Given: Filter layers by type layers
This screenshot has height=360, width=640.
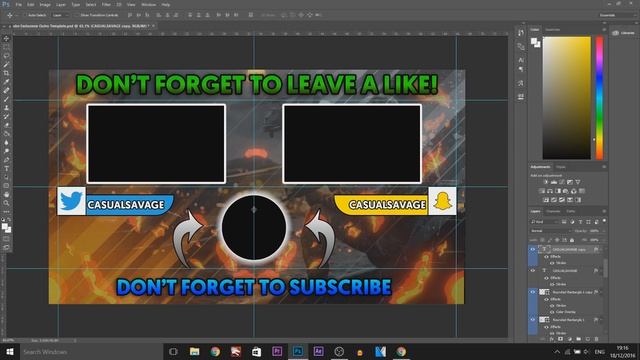Looking at the screenshot, I should [x=580, y=222].
